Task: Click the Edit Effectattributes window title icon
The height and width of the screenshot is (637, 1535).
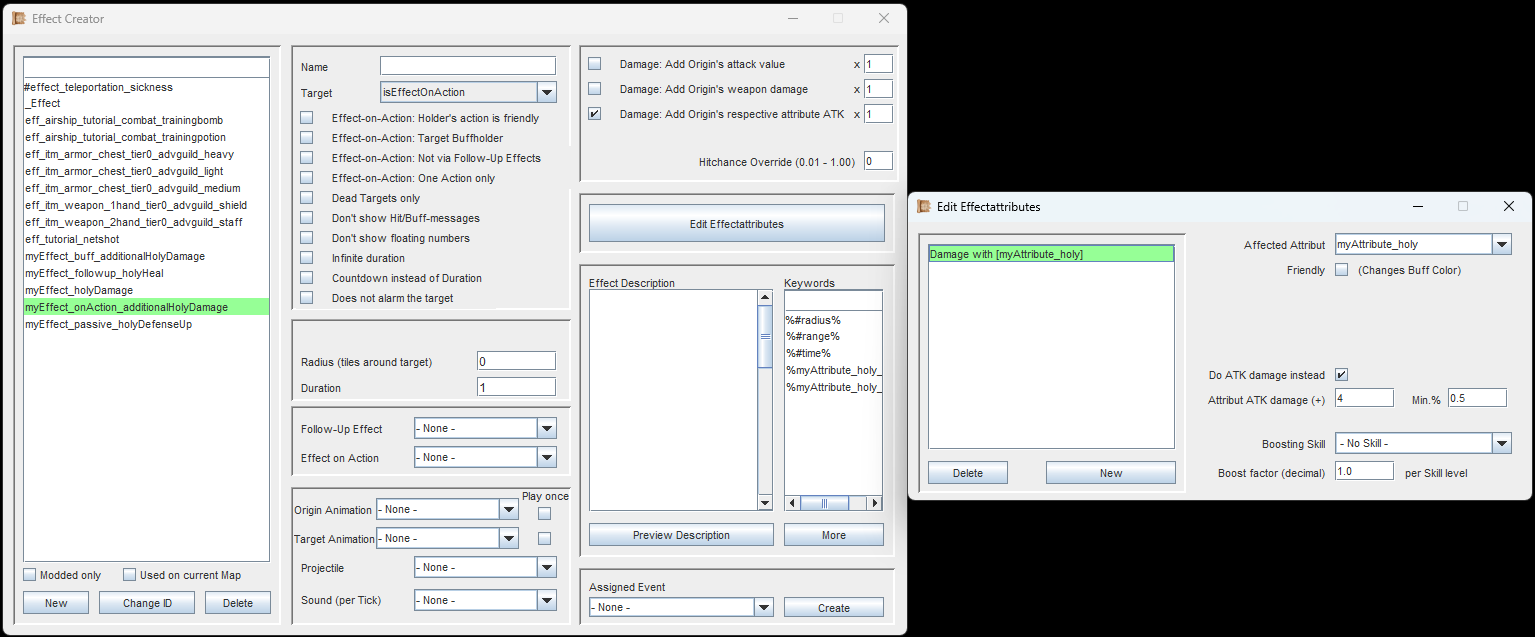Action: click(924, 206)
